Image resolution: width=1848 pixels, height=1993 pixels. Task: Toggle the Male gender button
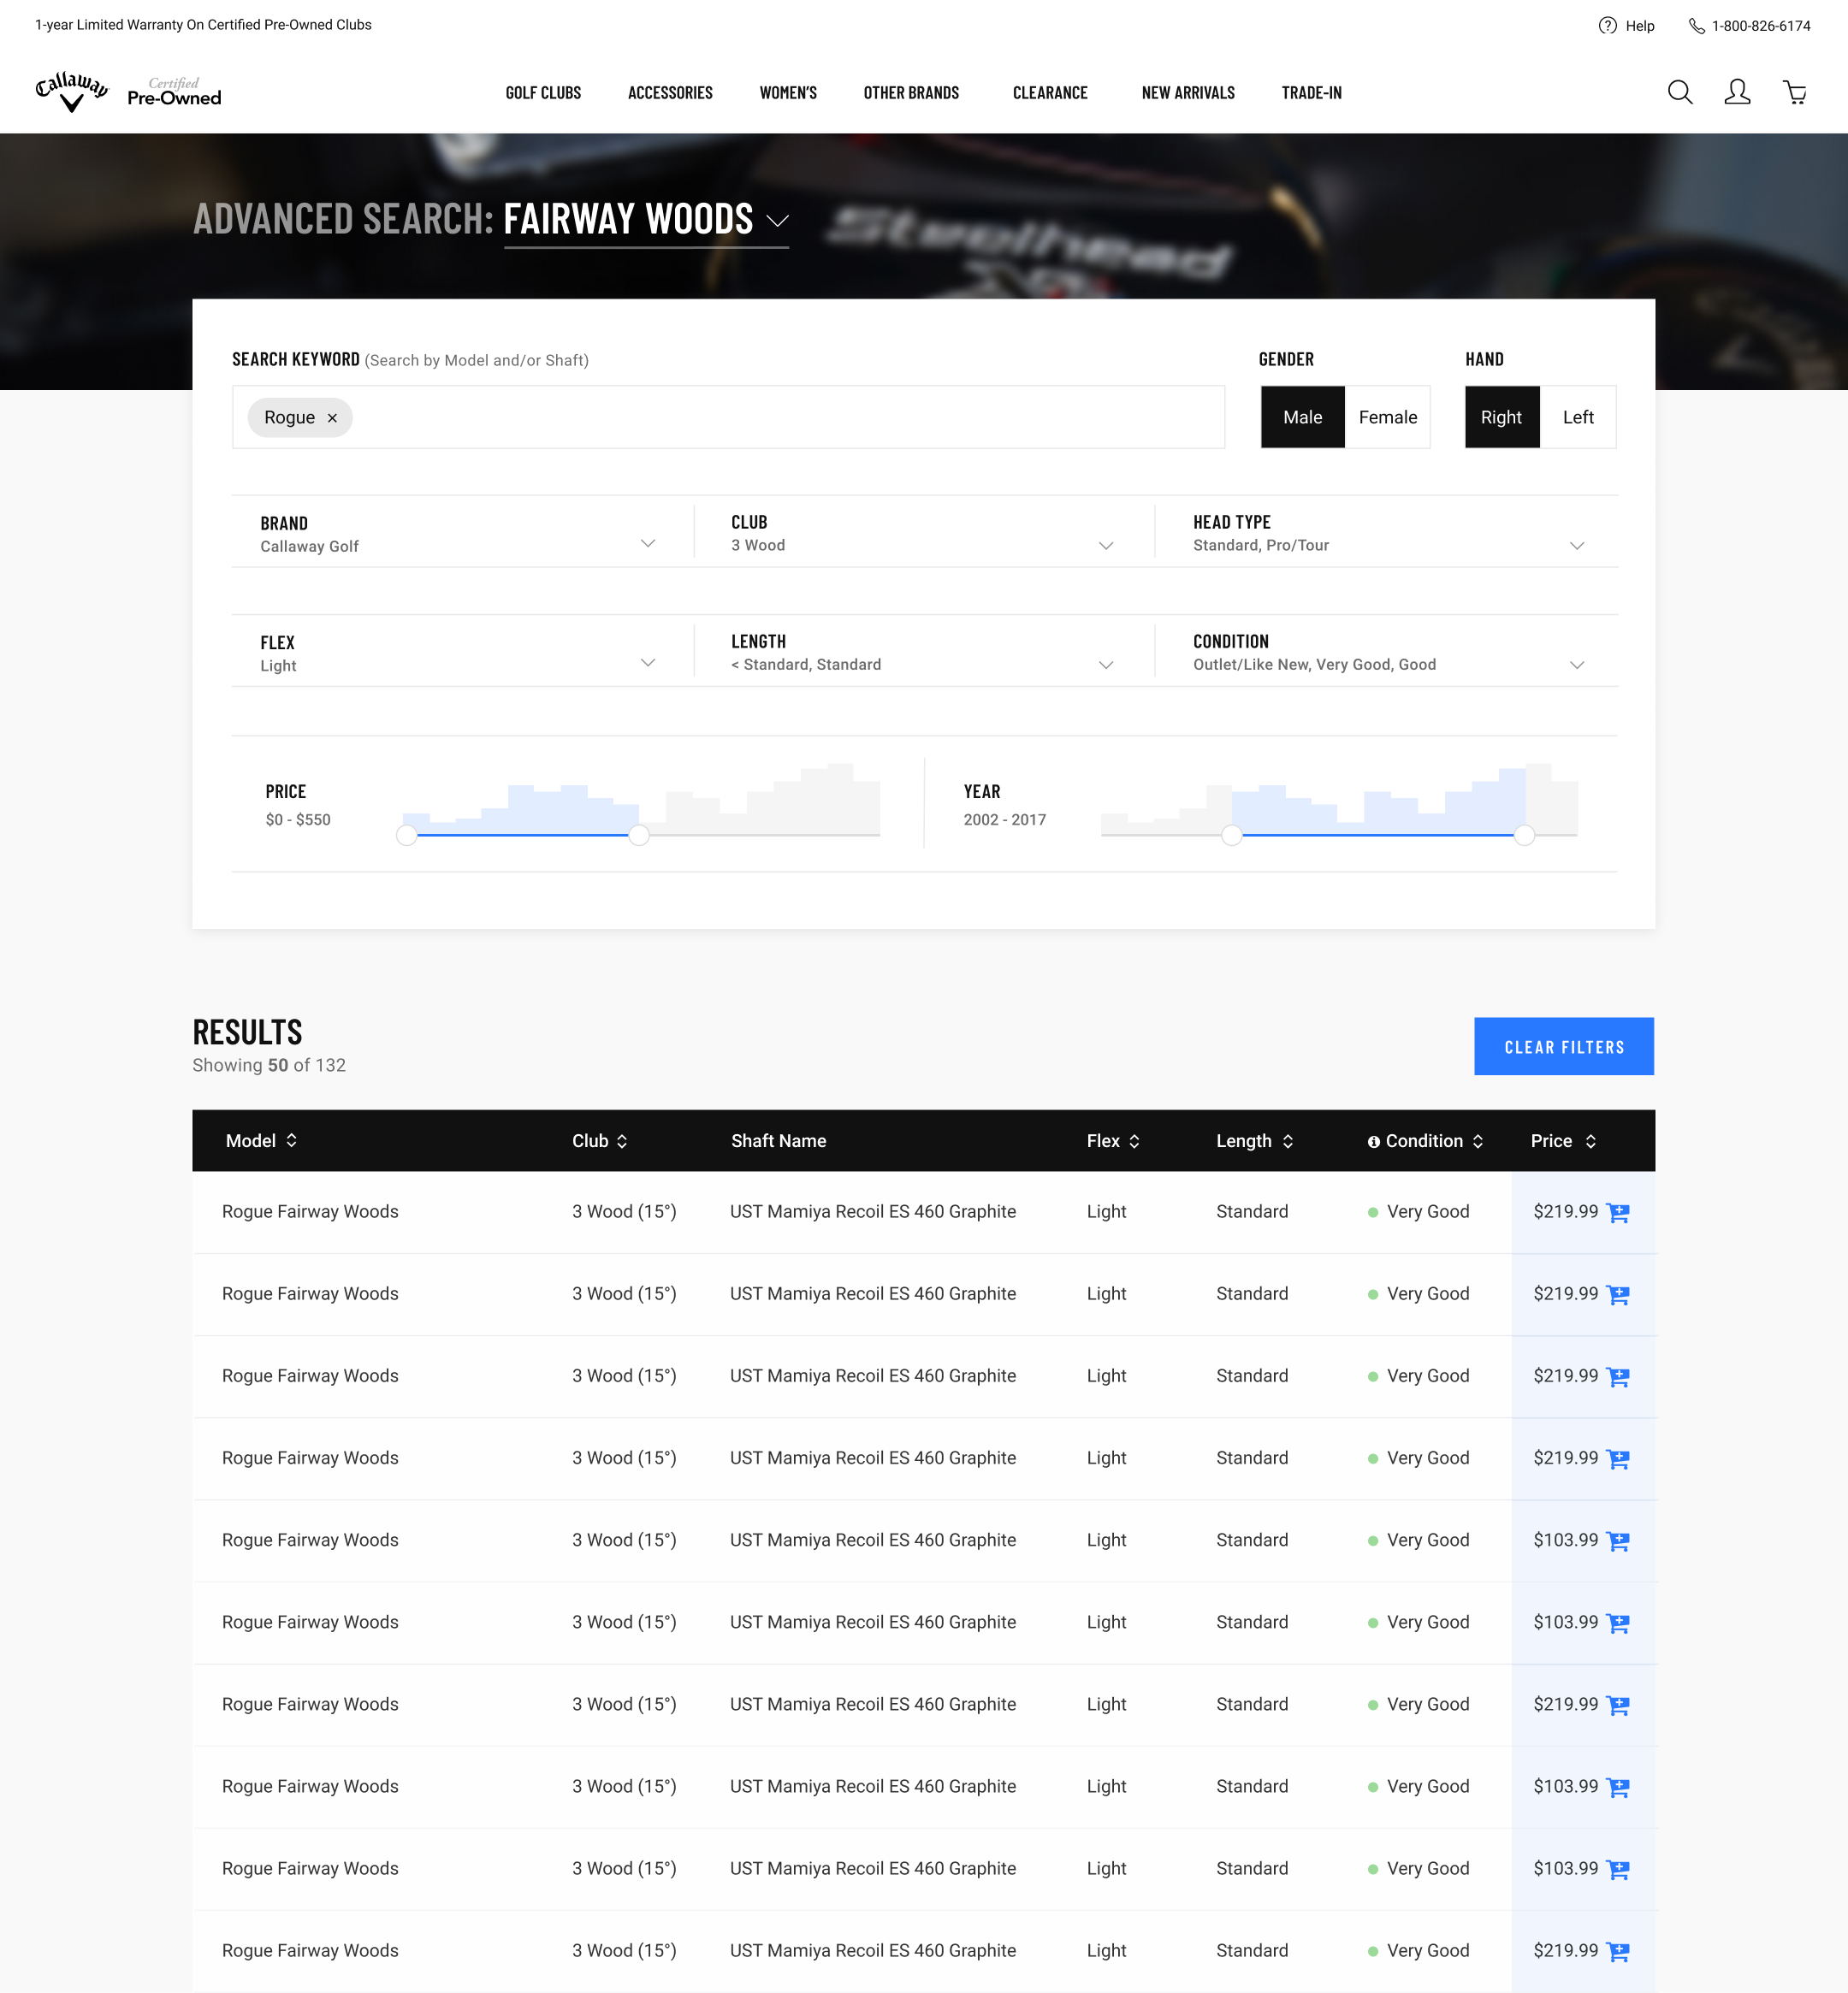(1302, 417)
